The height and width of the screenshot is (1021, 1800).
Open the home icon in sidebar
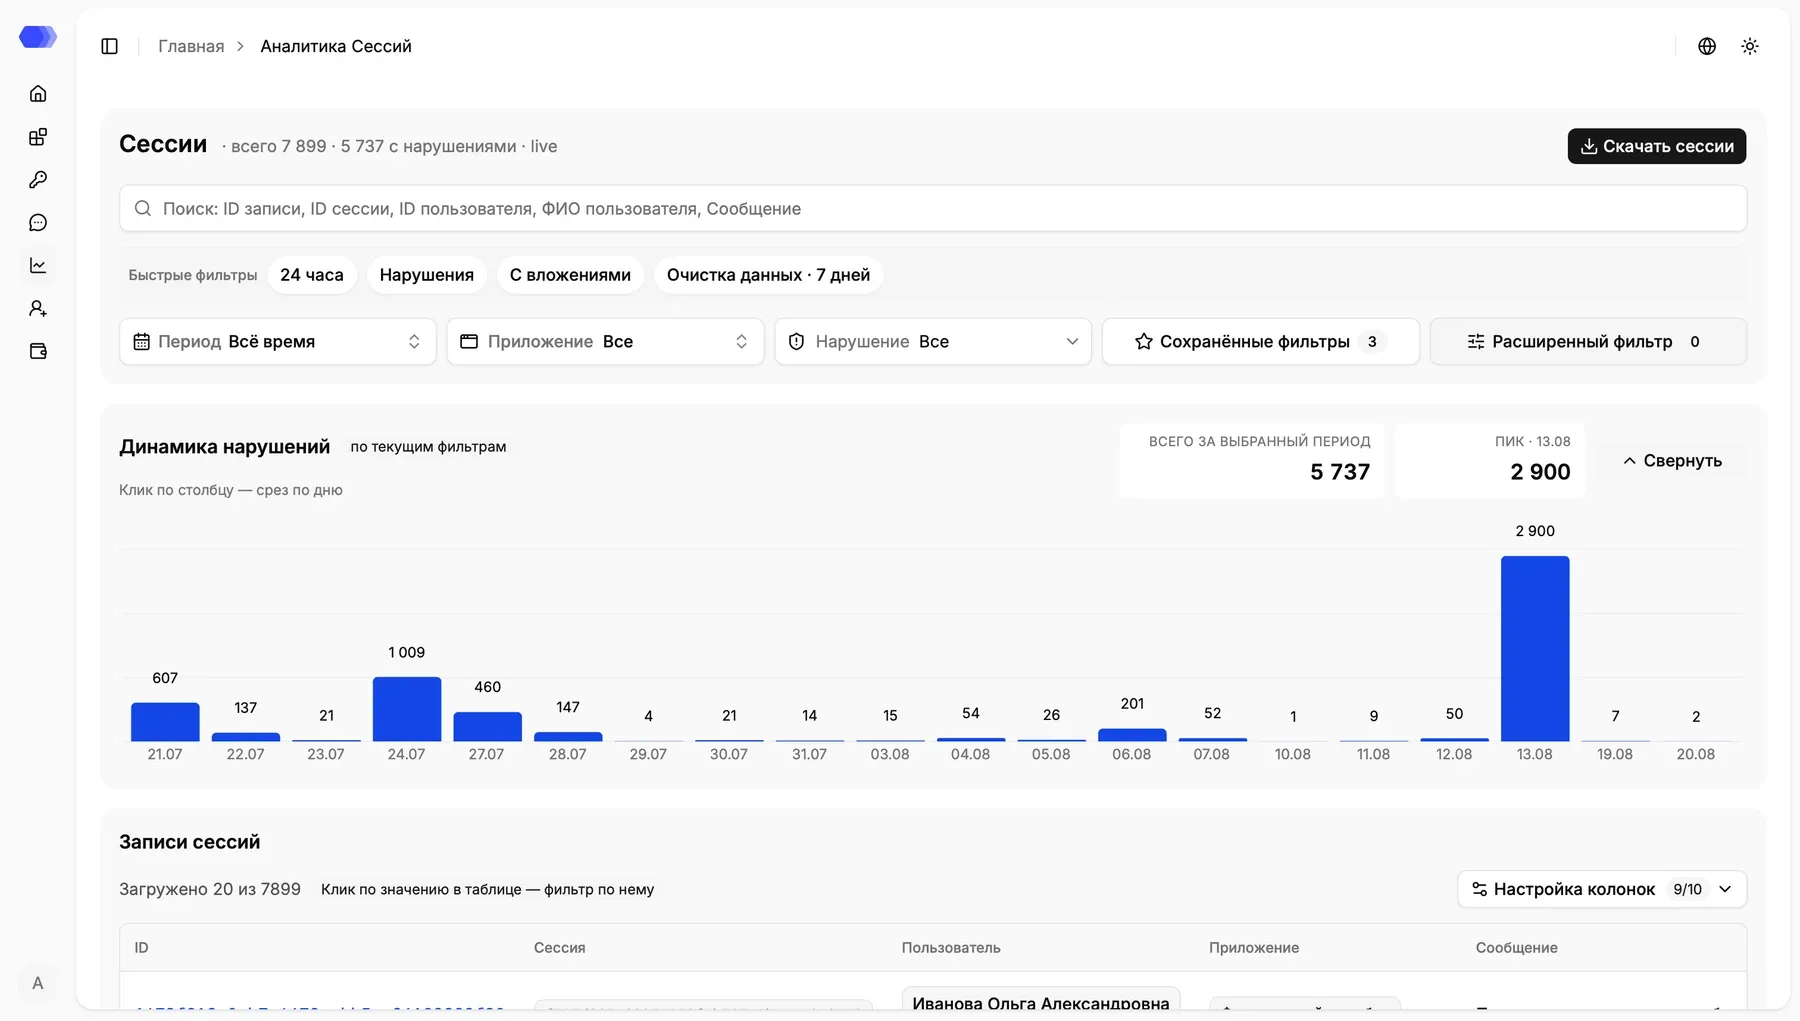38,94
